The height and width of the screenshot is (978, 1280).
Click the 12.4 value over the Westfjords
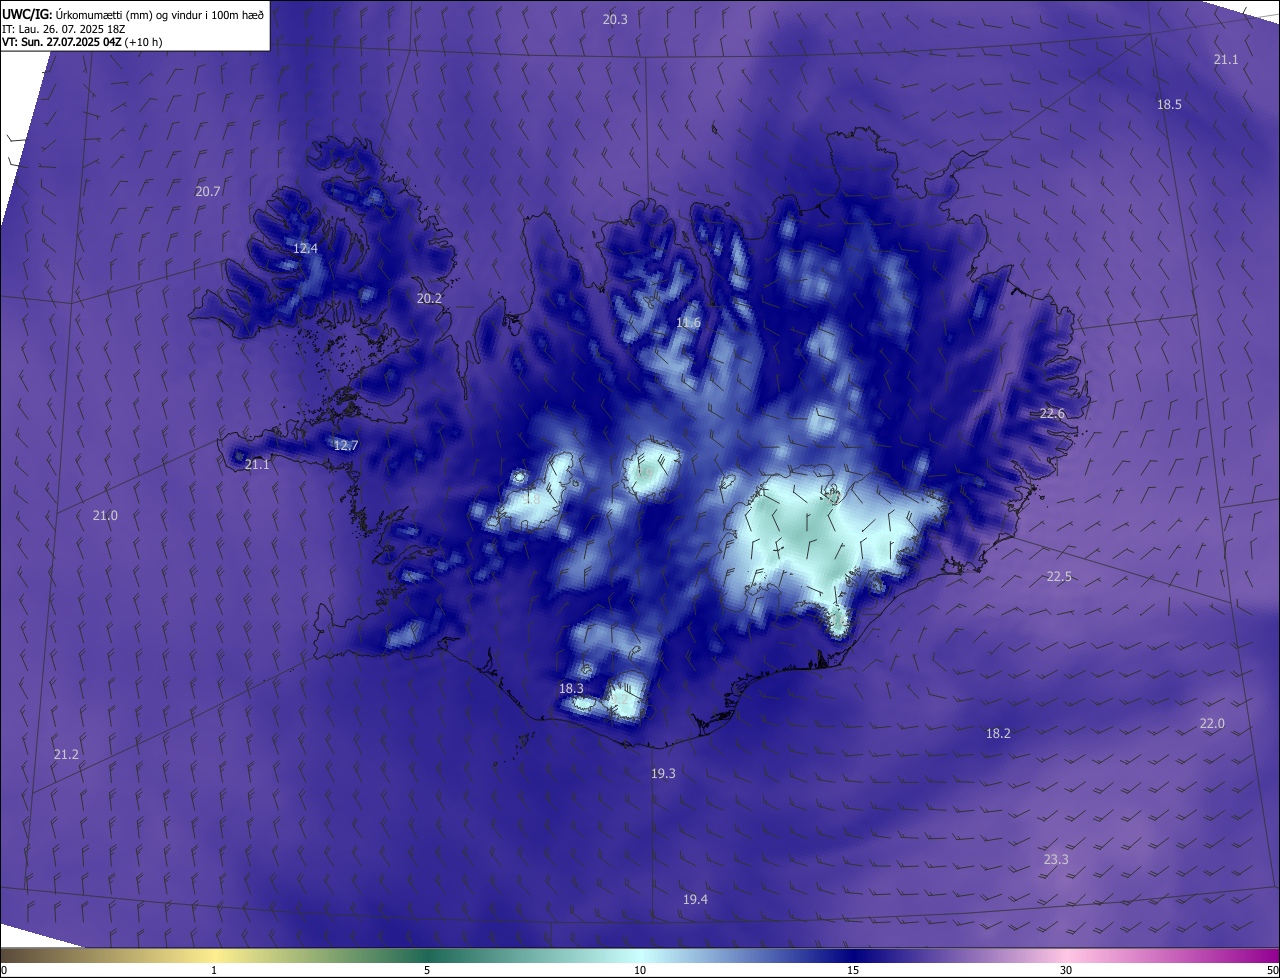(x=305, y=248)
